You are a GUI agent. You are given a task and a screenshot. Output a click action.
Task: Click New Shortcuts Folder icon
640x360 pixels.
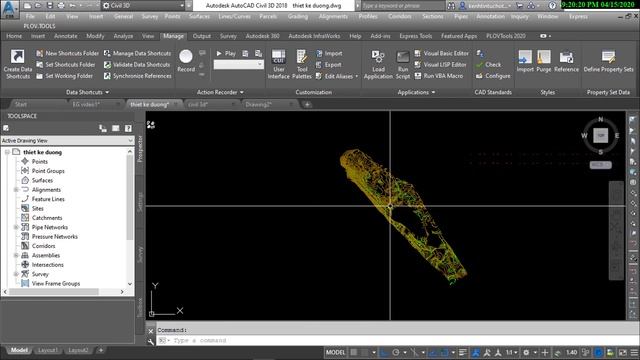[40, 53]
